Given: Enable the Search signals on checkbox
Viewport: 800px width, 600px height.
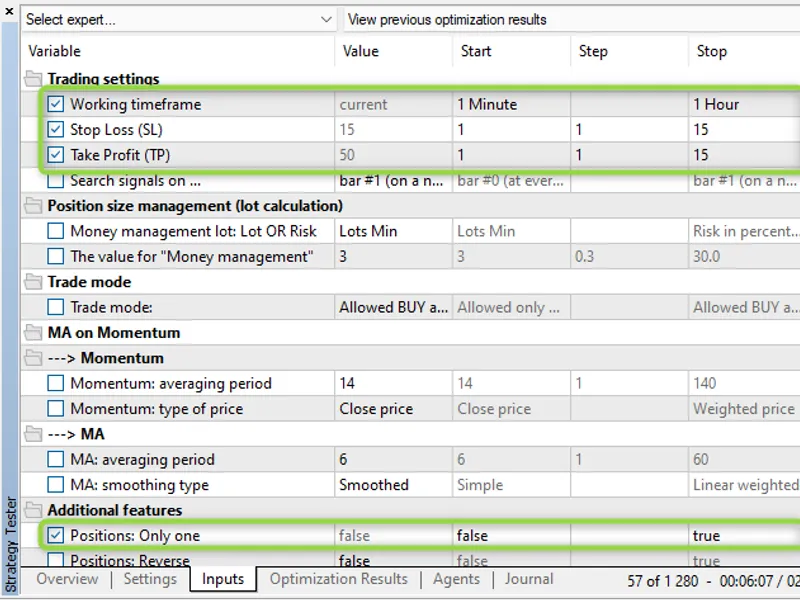Looking at the screenshot, I should click(x=56, y=181).
